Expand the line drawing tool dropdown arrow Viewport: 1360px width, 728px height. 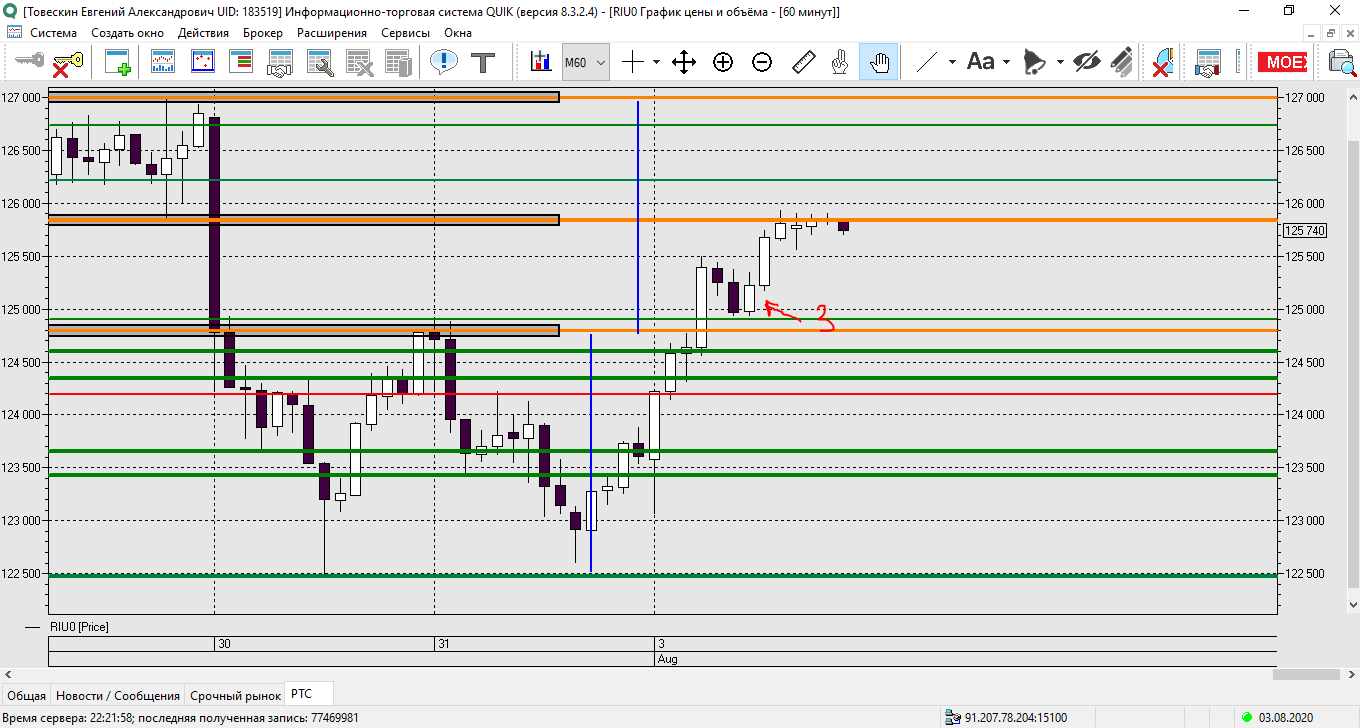click(952, 63)
